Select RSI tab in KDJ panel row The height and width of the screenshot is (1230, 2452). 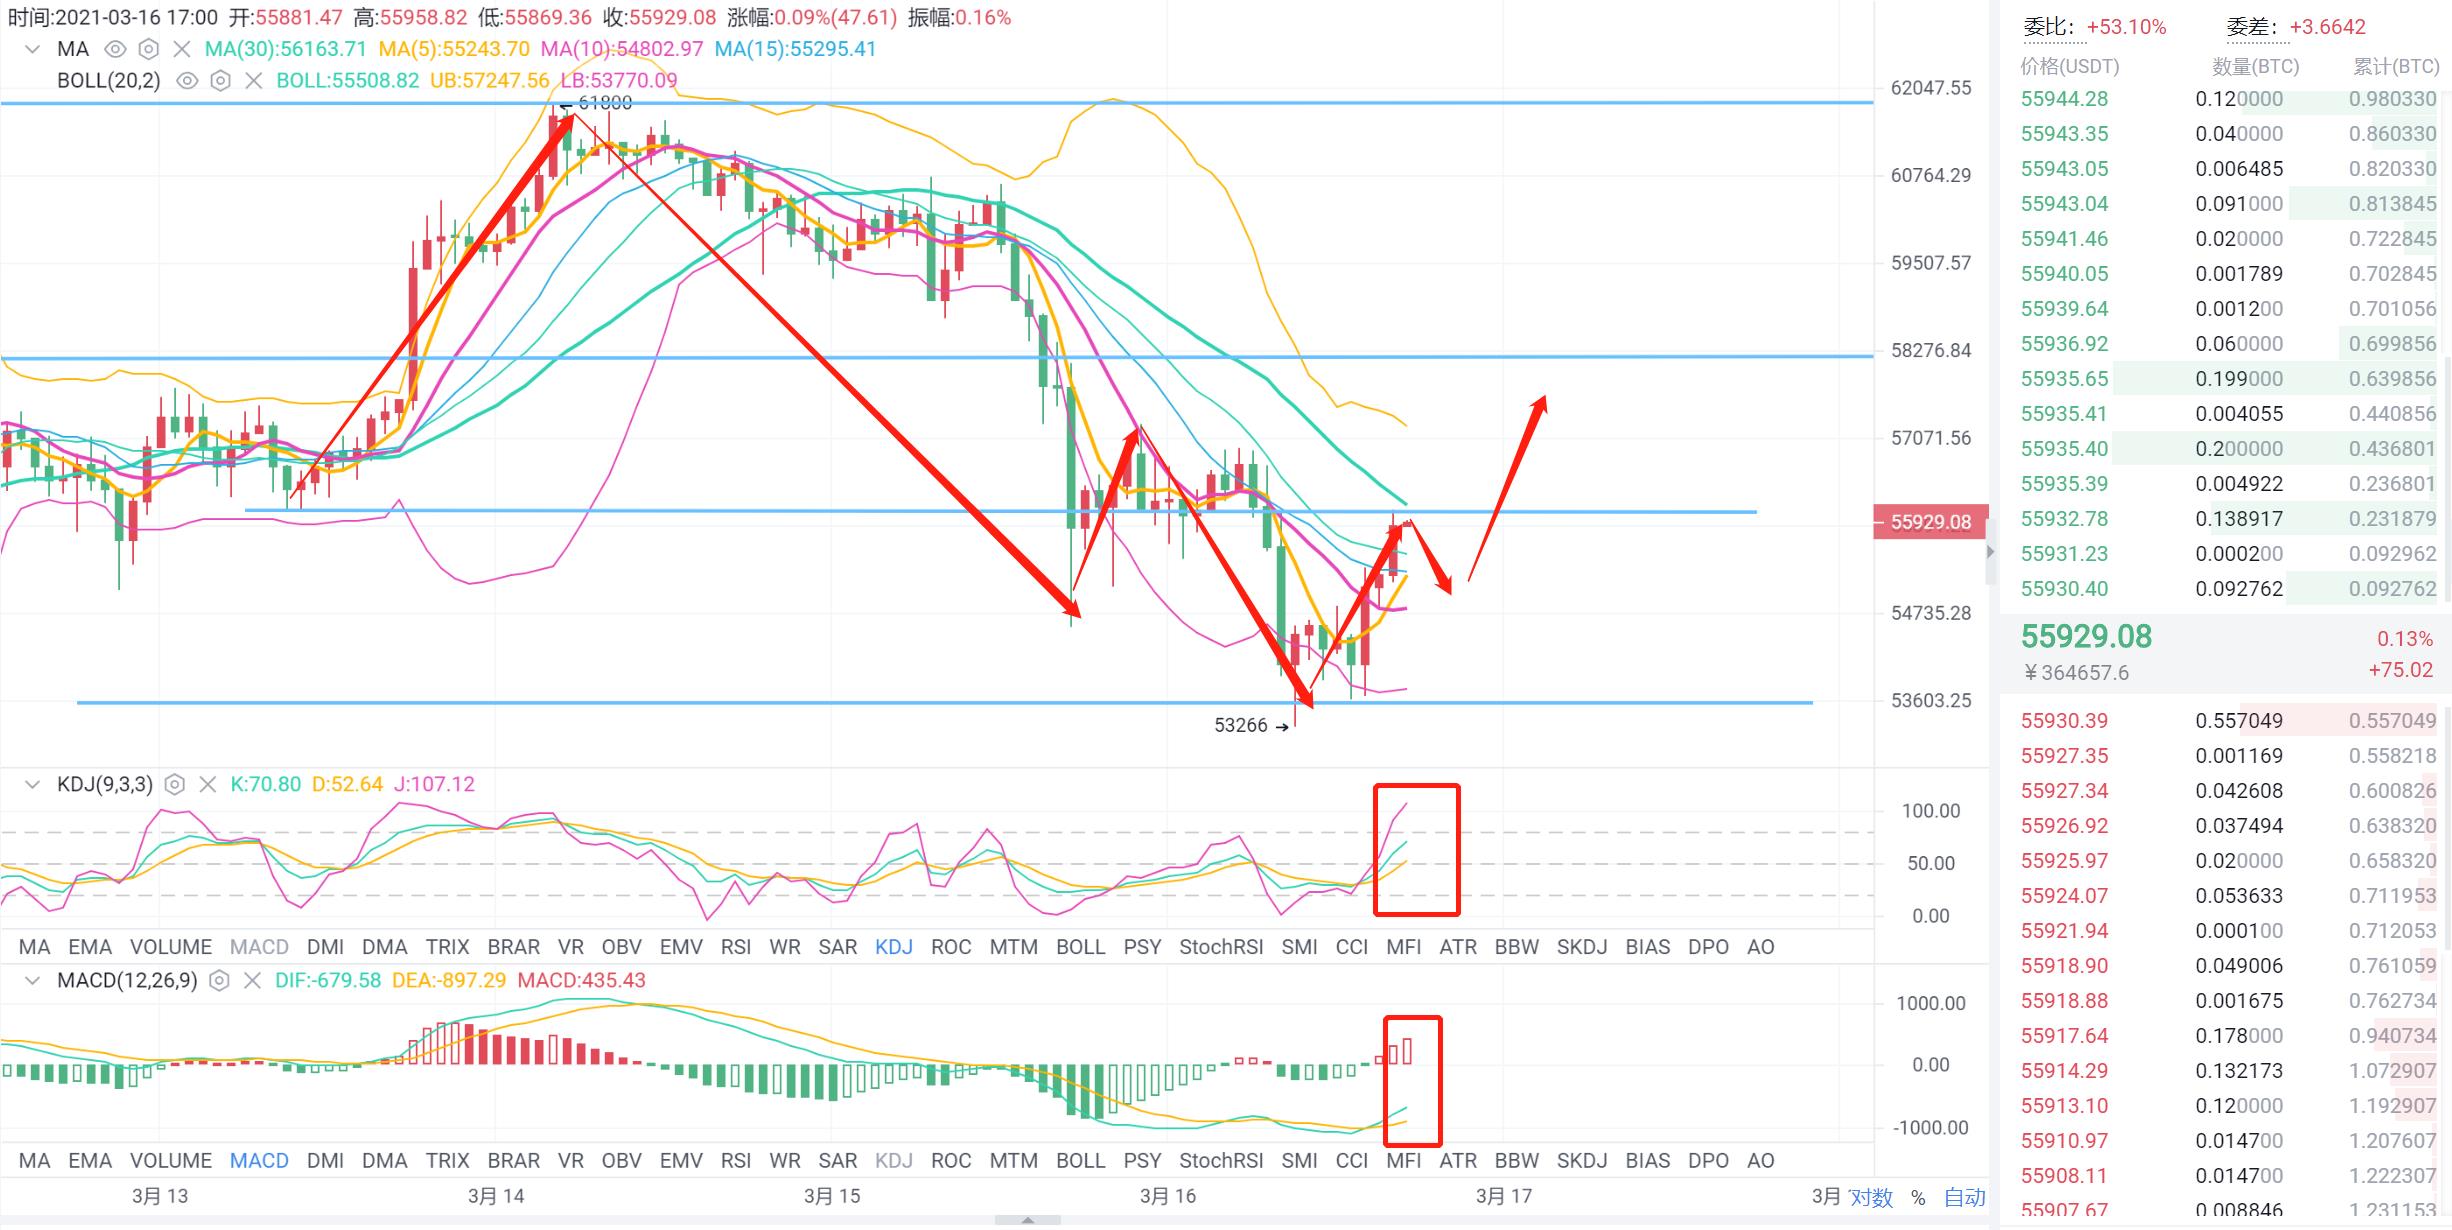(736, 947)
